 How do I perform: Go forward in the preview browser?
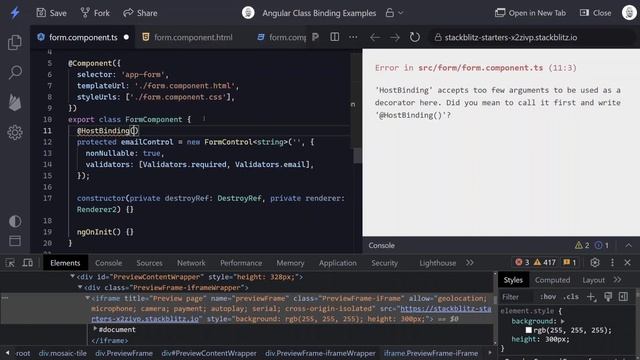pos(394,38)
